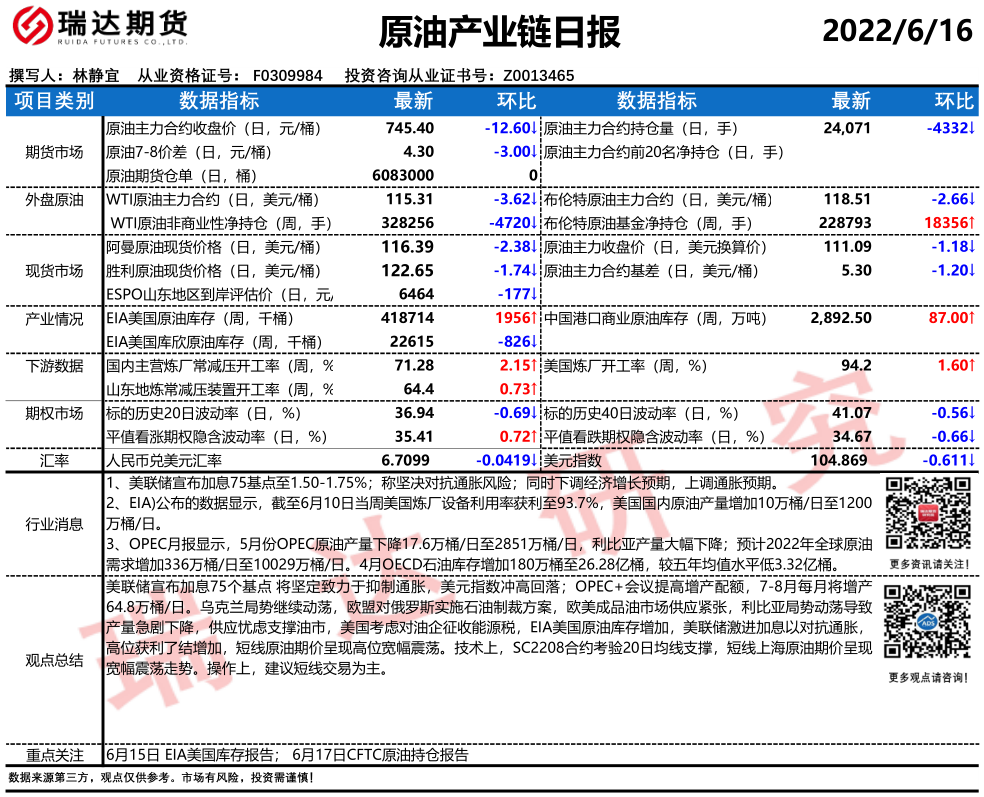The width and height of the screenshot is (984, 797).
Task: Click the 观点总结 section label
Action: (54, 660)
